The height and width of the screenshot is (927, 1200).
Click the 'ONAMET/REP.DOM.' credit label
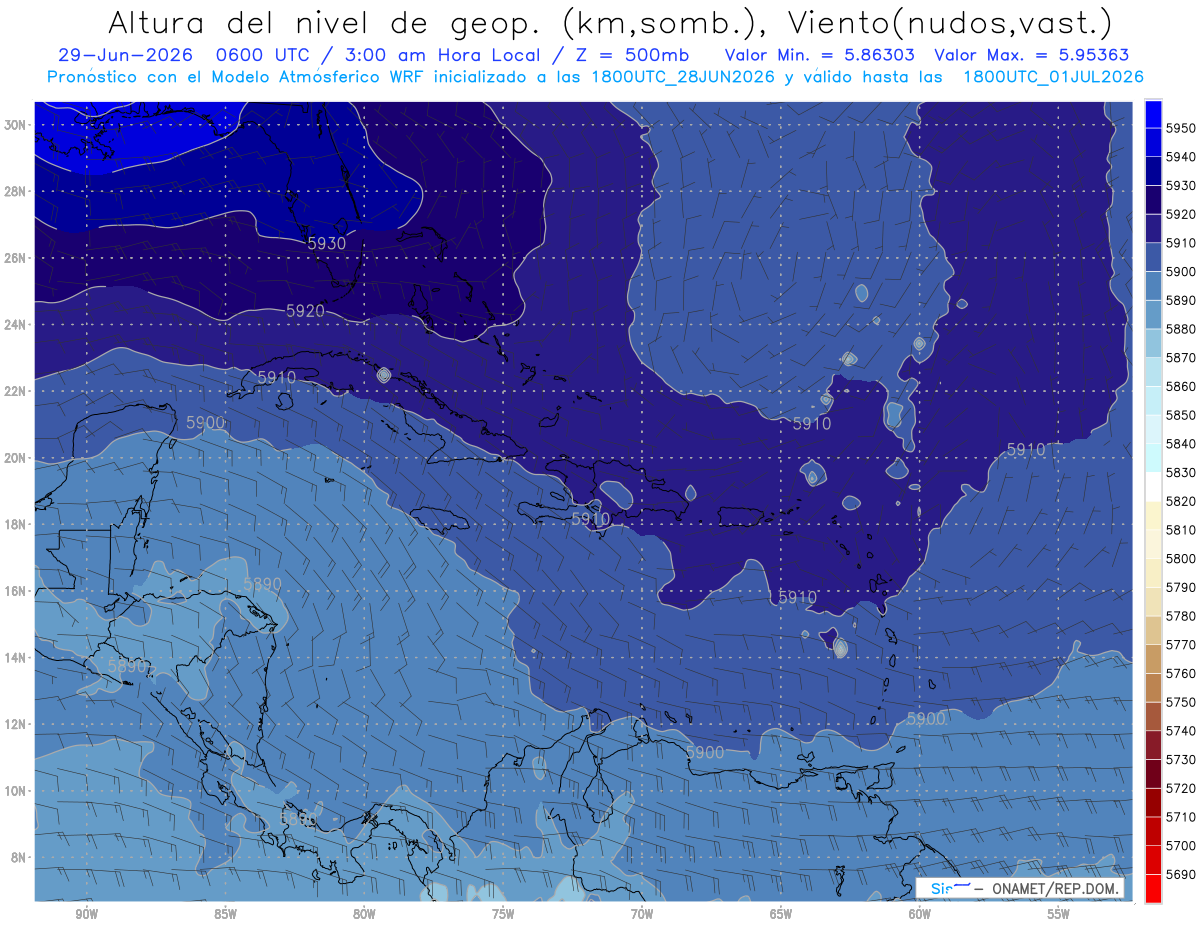1056,888
